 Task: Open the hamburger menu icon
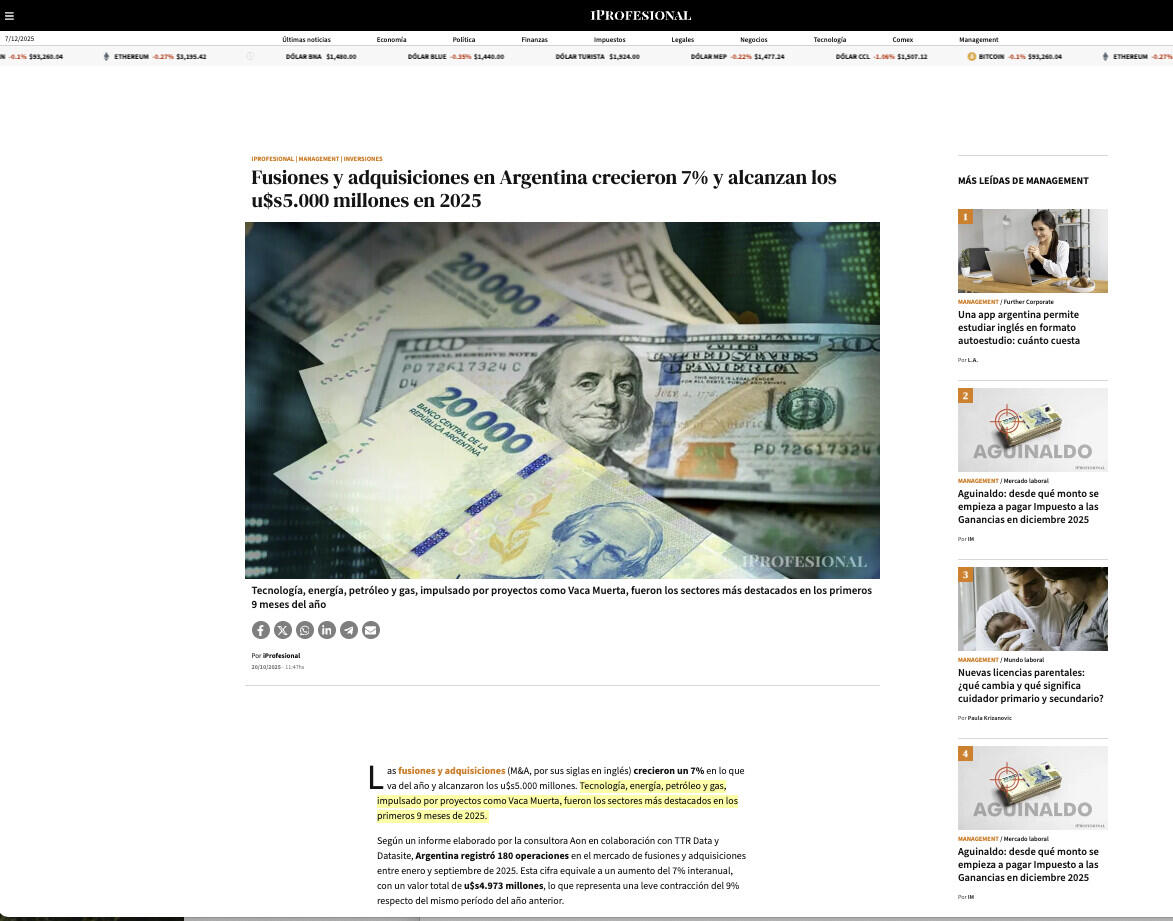coord(9,16)
